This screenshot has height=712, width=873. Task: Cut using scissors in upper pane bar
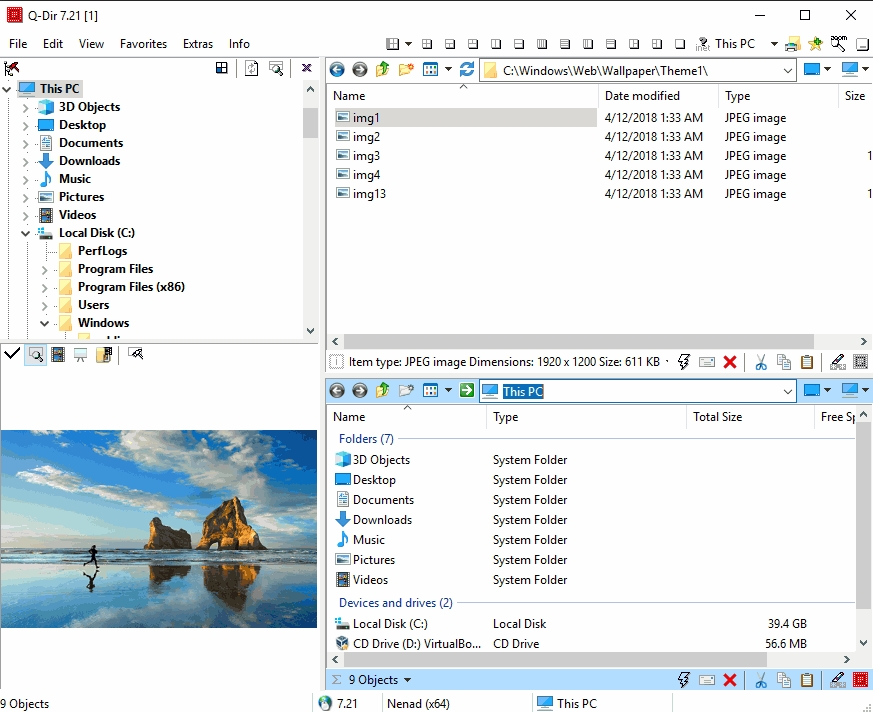click(761, 362)
